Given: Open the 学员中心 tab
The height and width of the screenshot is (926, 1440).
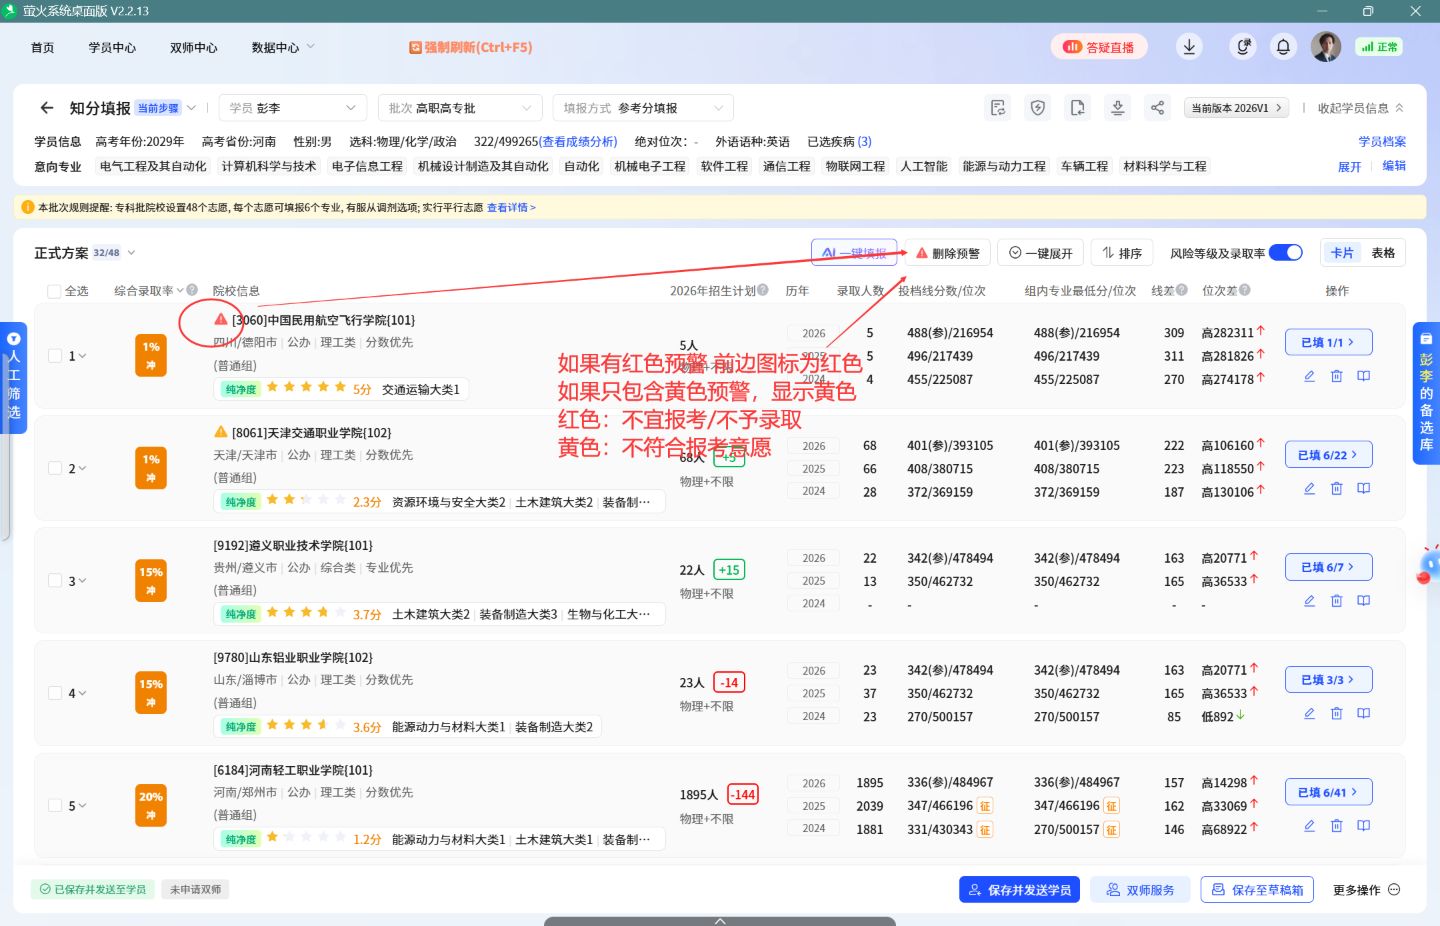Looking at the screenshot, I should (x=112, y=47).
